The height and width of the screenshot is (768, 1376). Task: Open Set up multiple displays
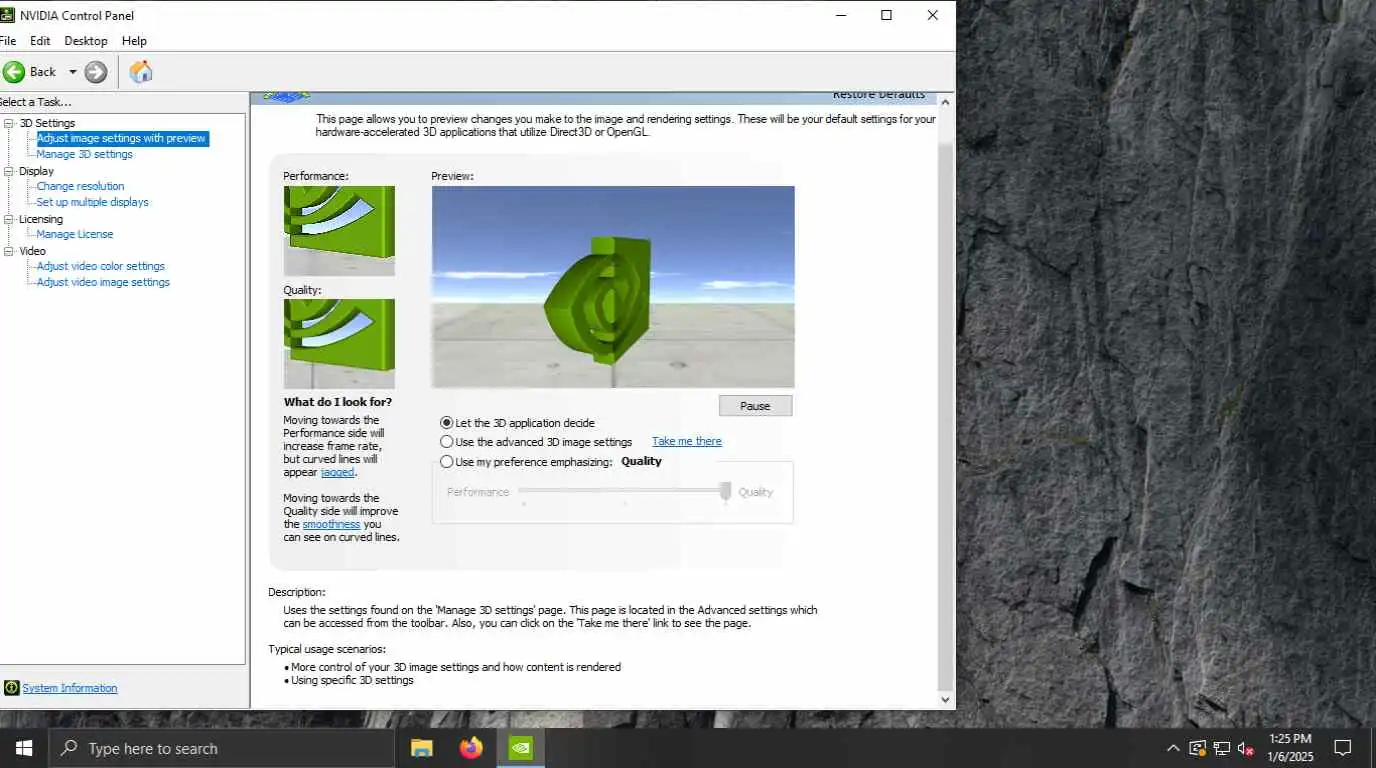click(x=93, y=202)
